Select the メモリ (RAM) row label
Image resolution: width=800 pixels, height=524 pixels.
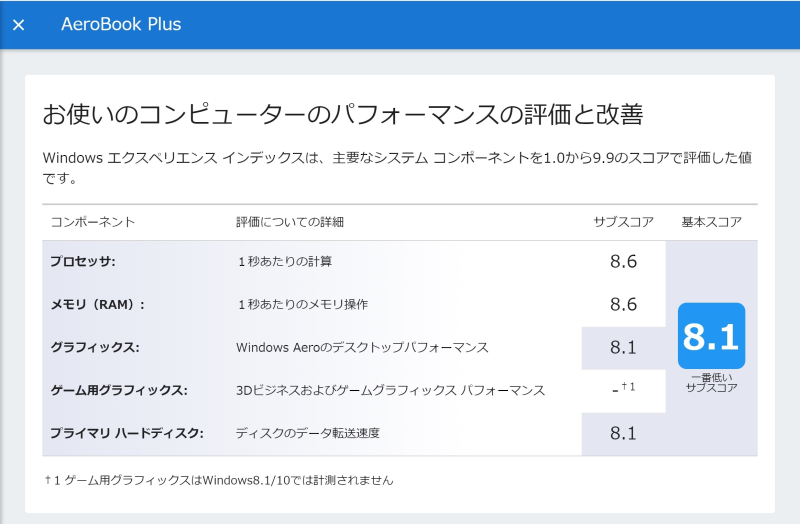tap(97, 305)
